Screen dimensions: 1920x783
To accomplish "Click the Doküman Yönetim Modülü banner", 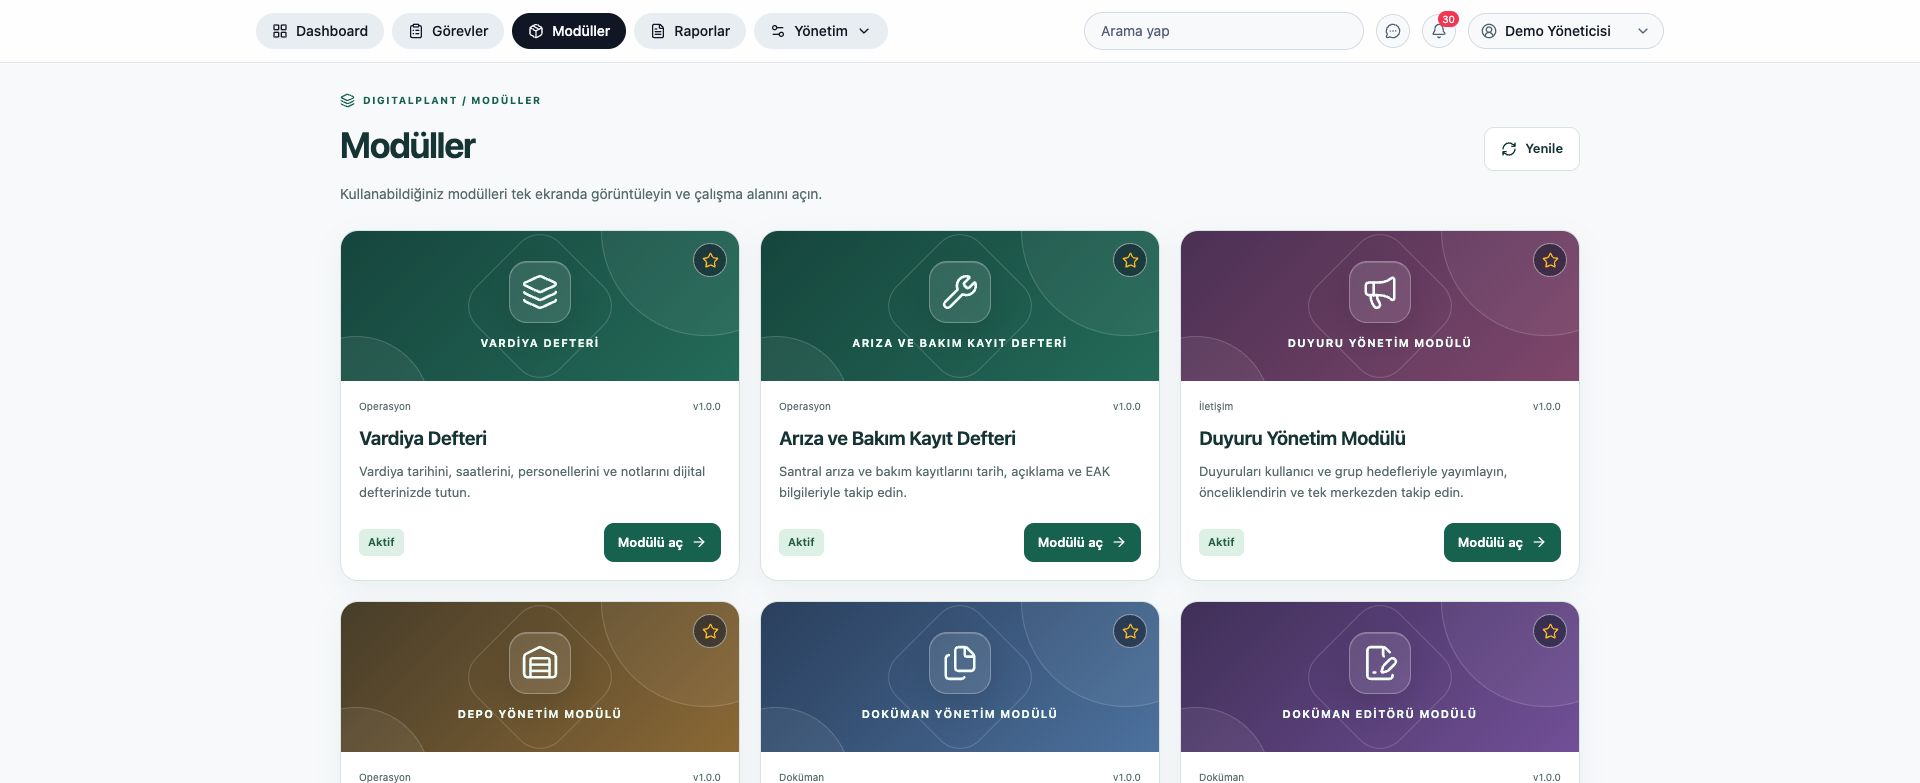I will coord(960,677).
